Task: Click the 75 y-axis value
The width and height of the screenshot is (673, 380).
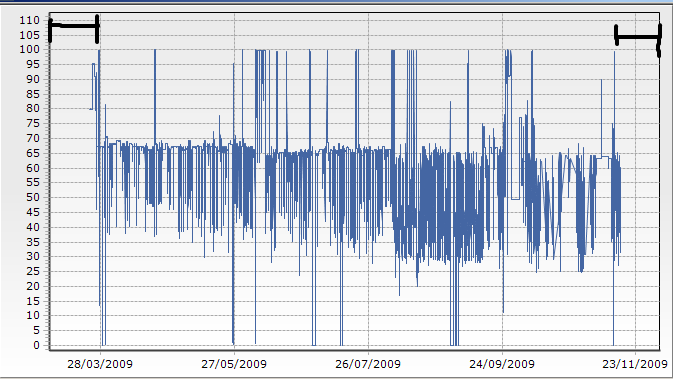Action: pyautogui.click(x=33, y=124)
